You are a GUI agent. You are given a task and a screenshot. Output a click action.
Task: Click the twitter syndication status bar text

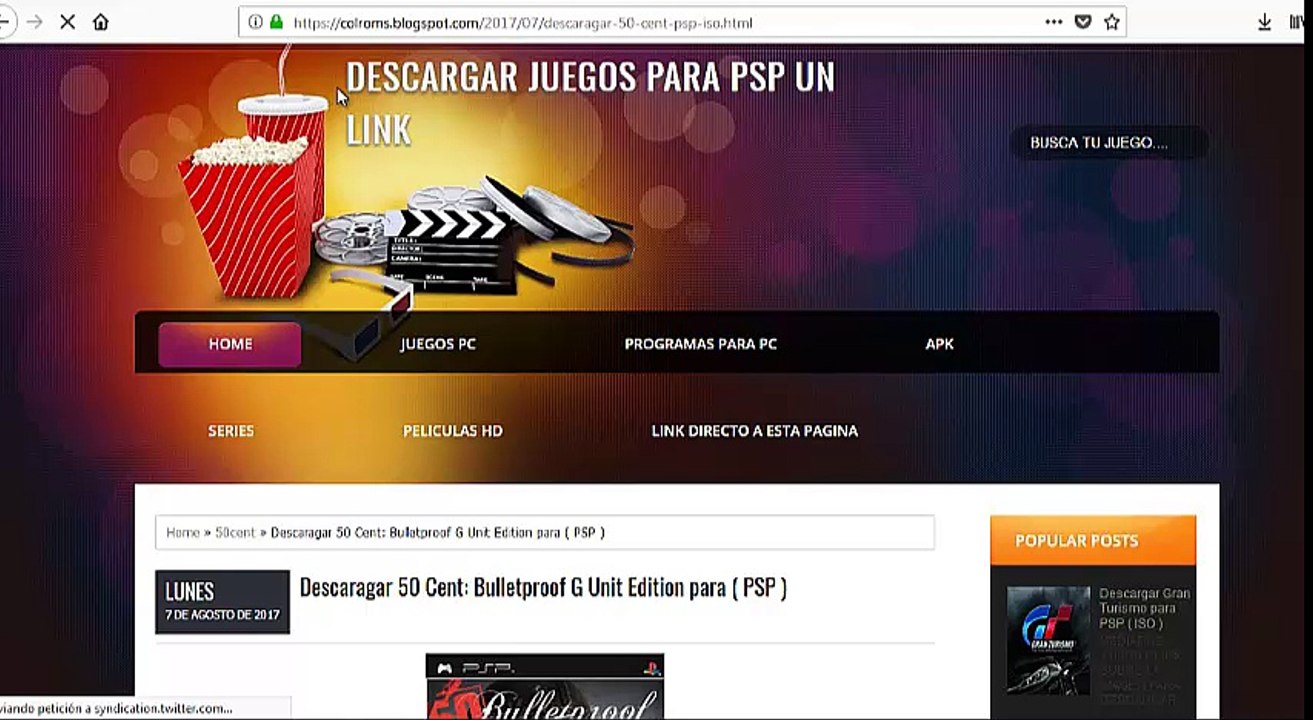pyautogui.click(x=117, y=708)
